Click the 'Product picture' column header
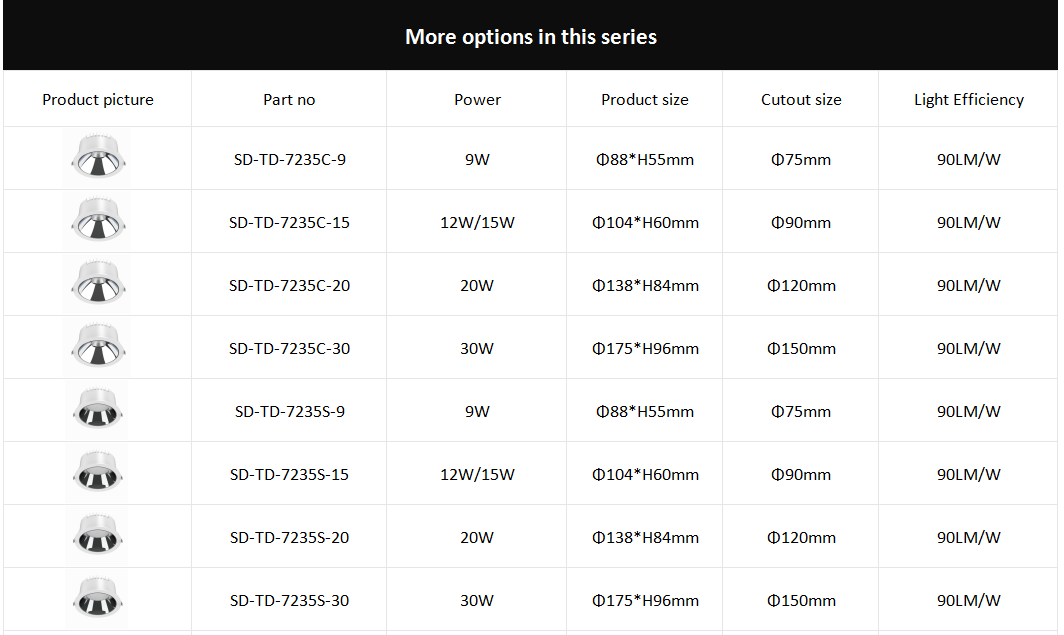The height and width of the screenshot is (635, 1064). [98, 99]
